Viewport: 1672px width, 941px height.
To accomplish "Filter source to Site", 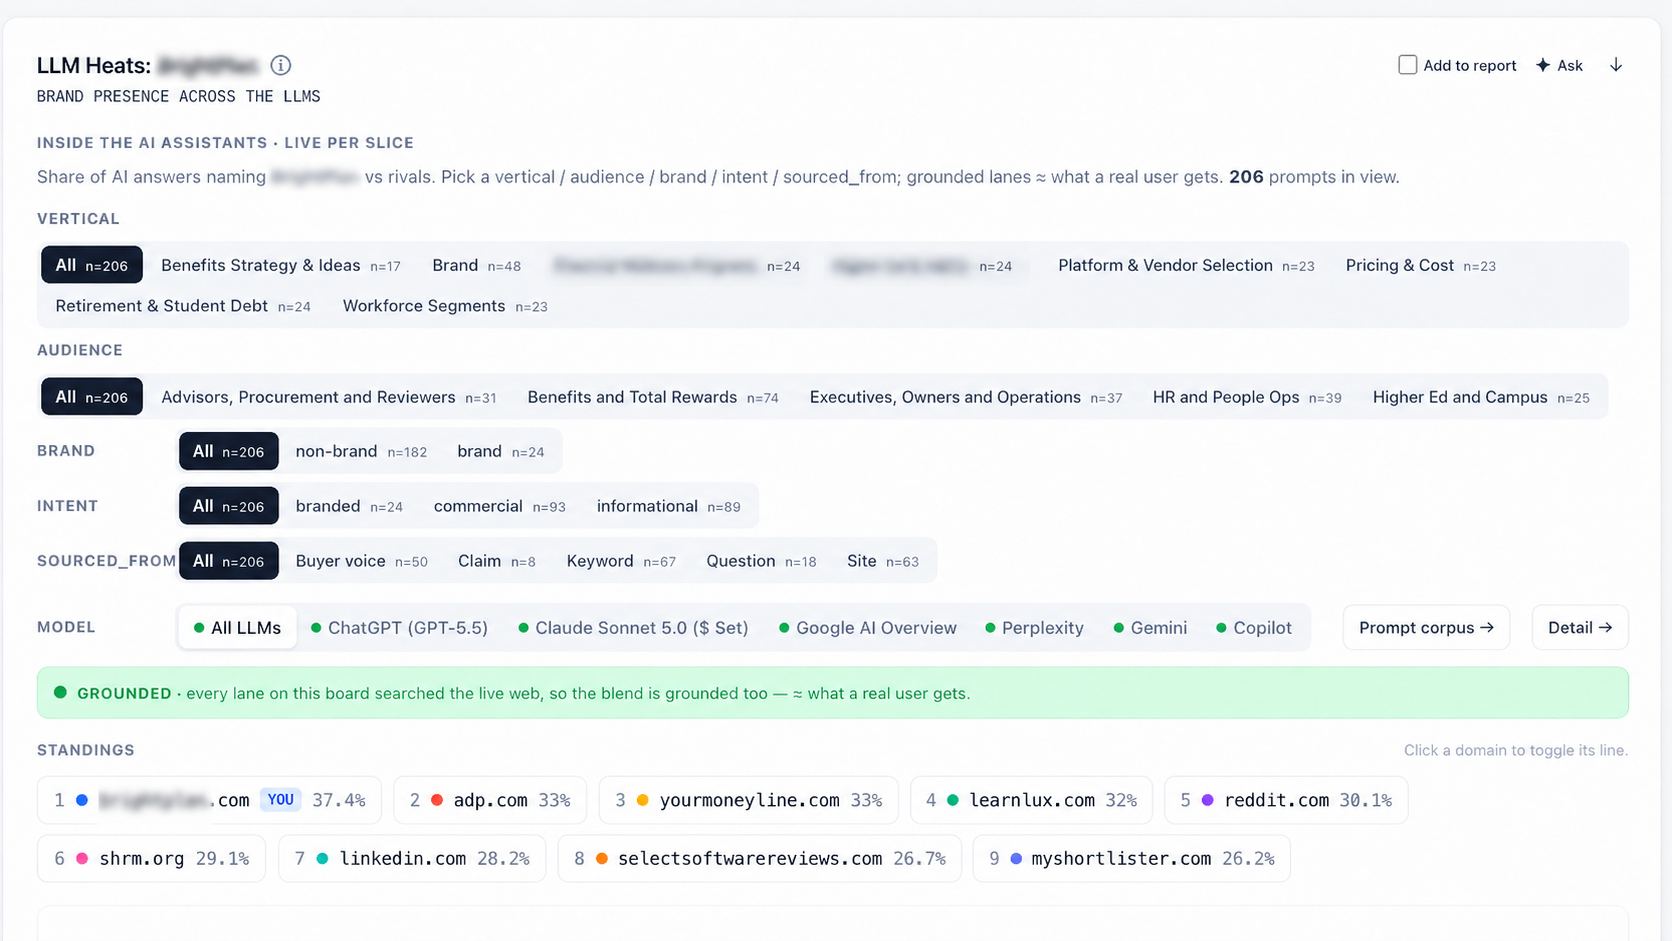I will (882, 561).
